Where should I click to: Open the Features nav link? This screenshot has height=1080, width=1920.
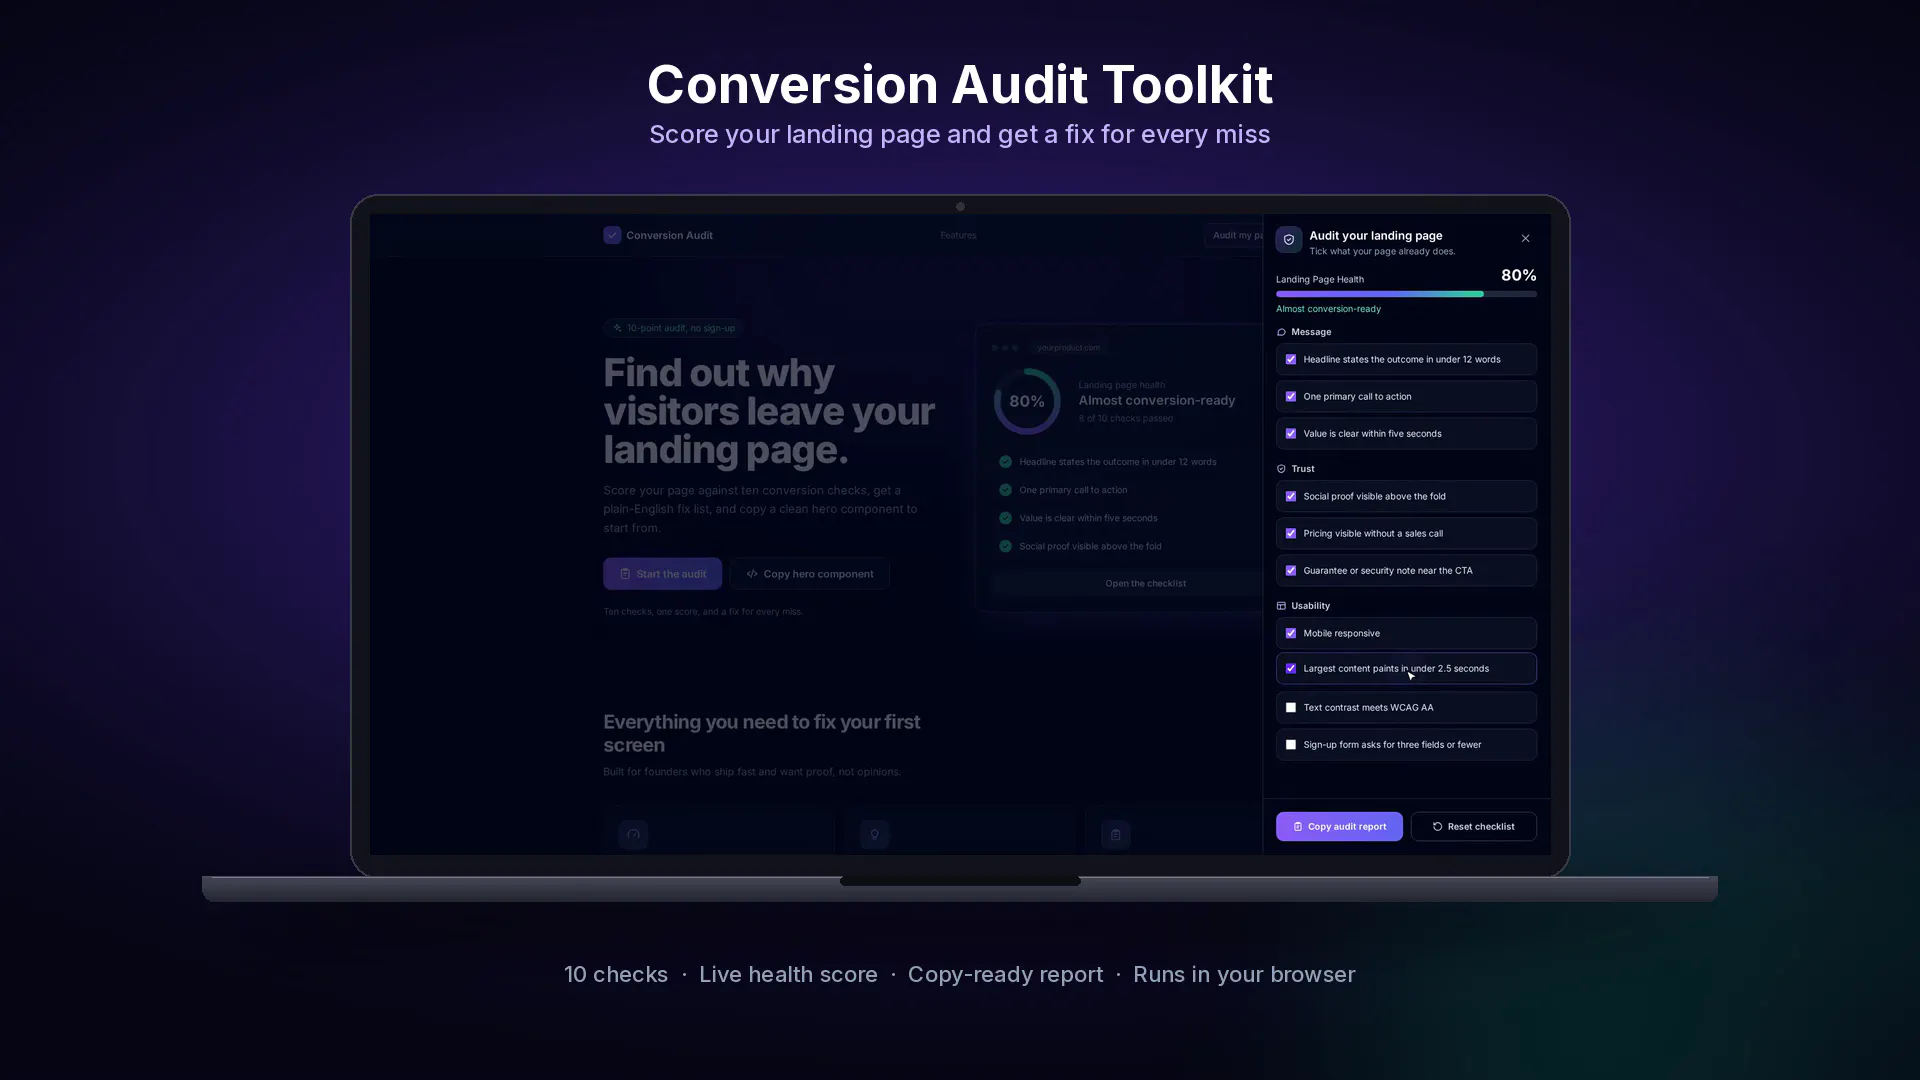[958, 236]
